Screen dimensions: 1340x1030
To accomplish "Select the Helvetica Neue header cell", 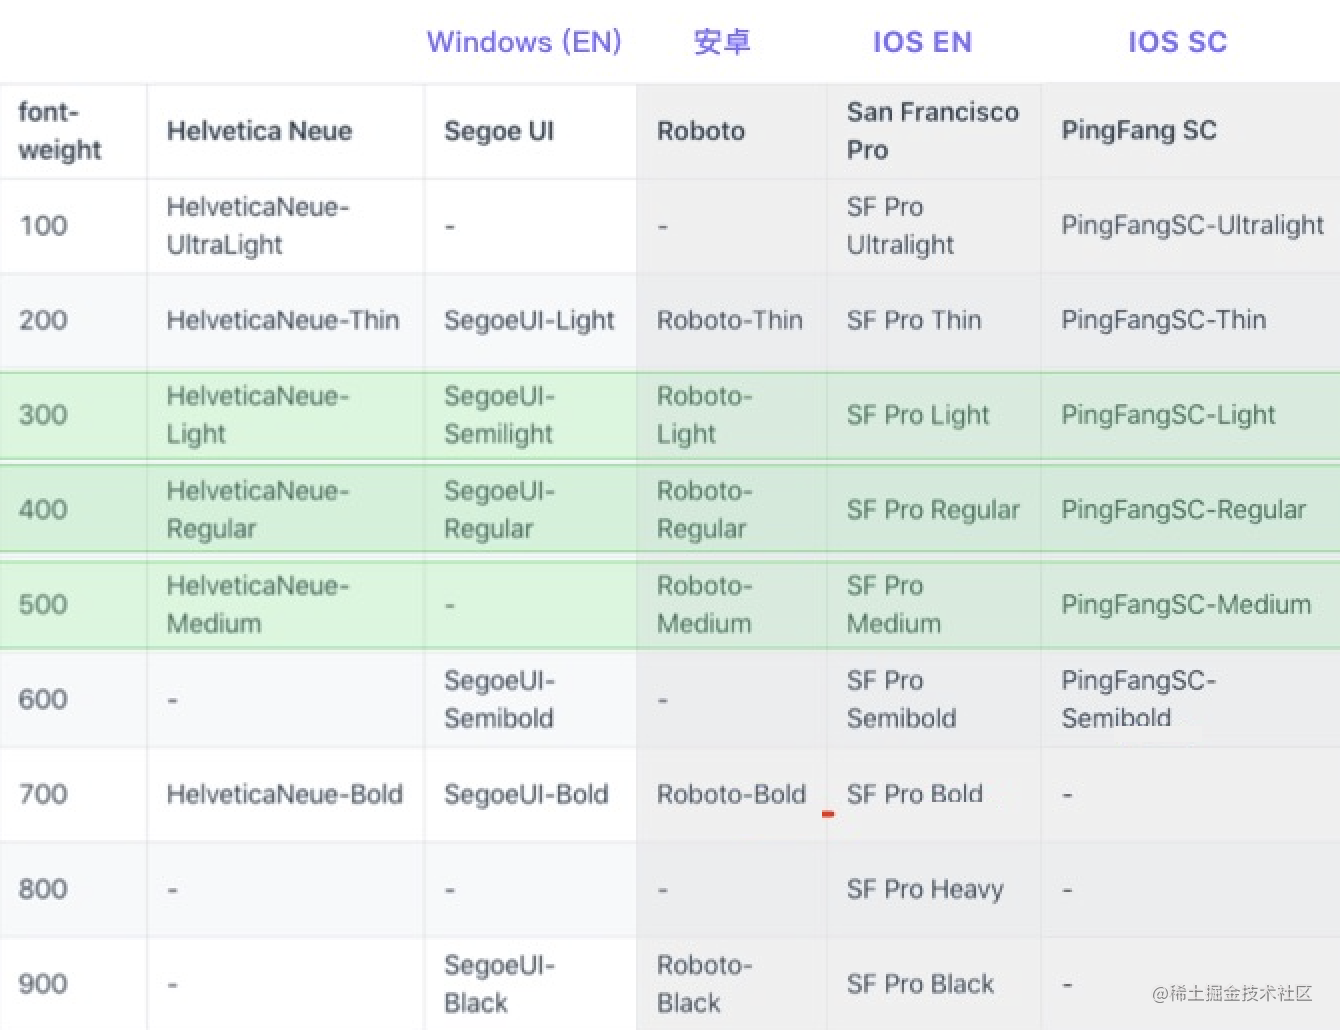I will point(286,131).
